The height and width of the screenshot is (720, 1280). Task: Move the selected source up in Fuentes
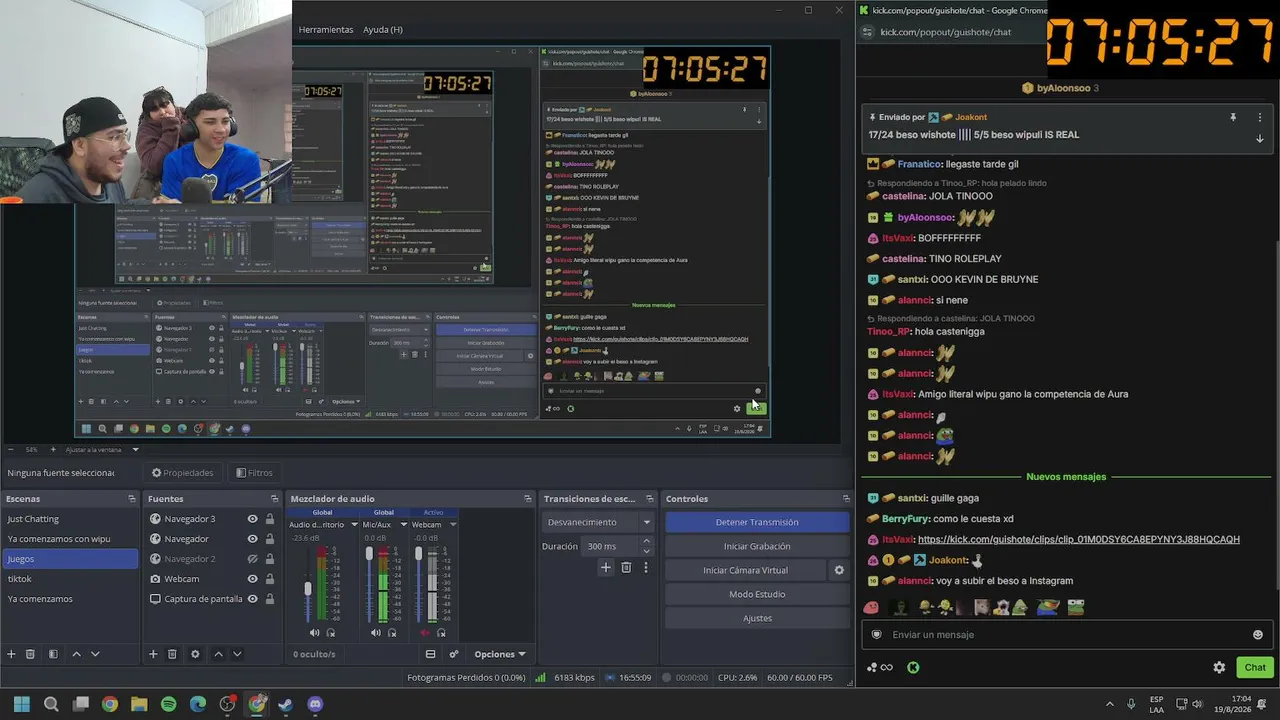218,654
